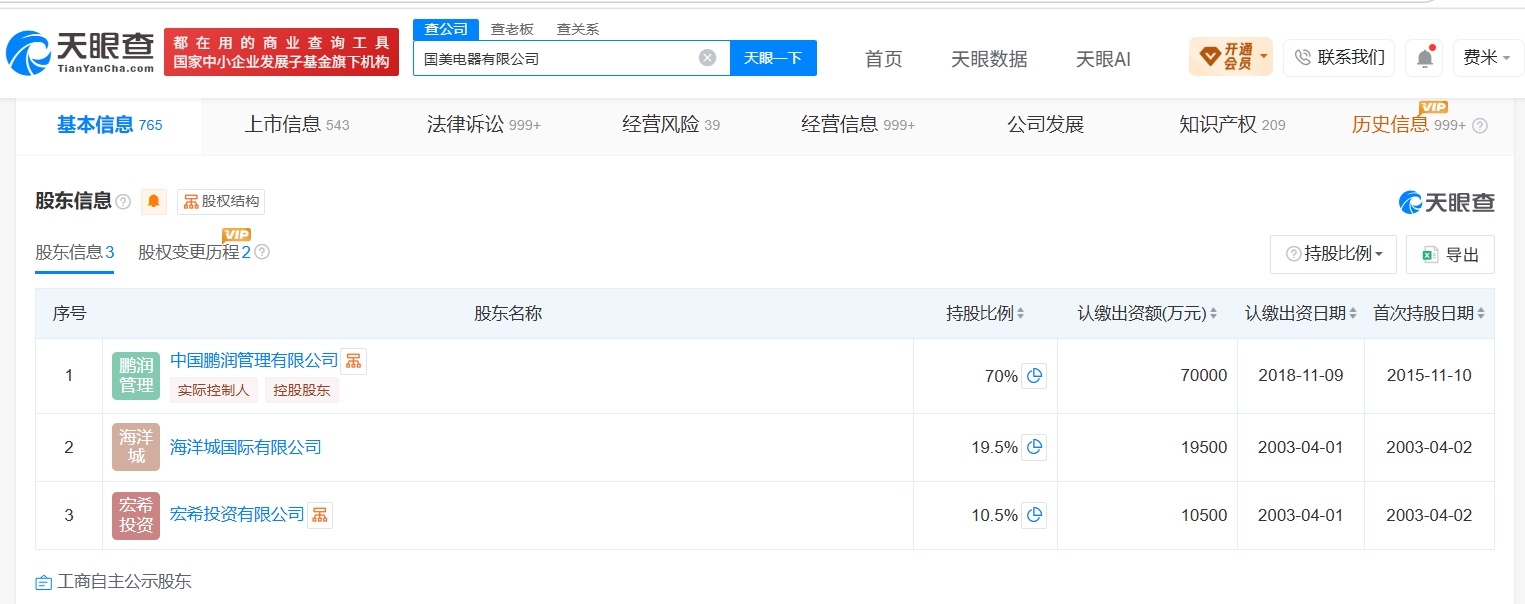Open the 开通会员 membership dropdown
Image resolution: width=1525 pixels, height=604 pixels.
click(x=1231, y=57)
